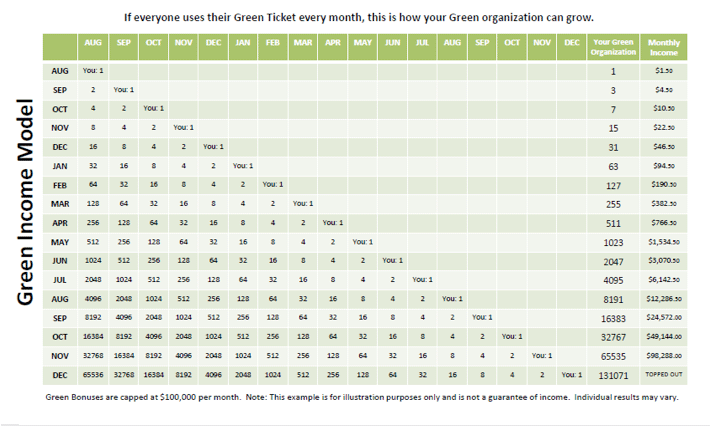
Task: Click the 'Green Income Model' vertical title
Action: pyautogui.click(x=25, y=202)
